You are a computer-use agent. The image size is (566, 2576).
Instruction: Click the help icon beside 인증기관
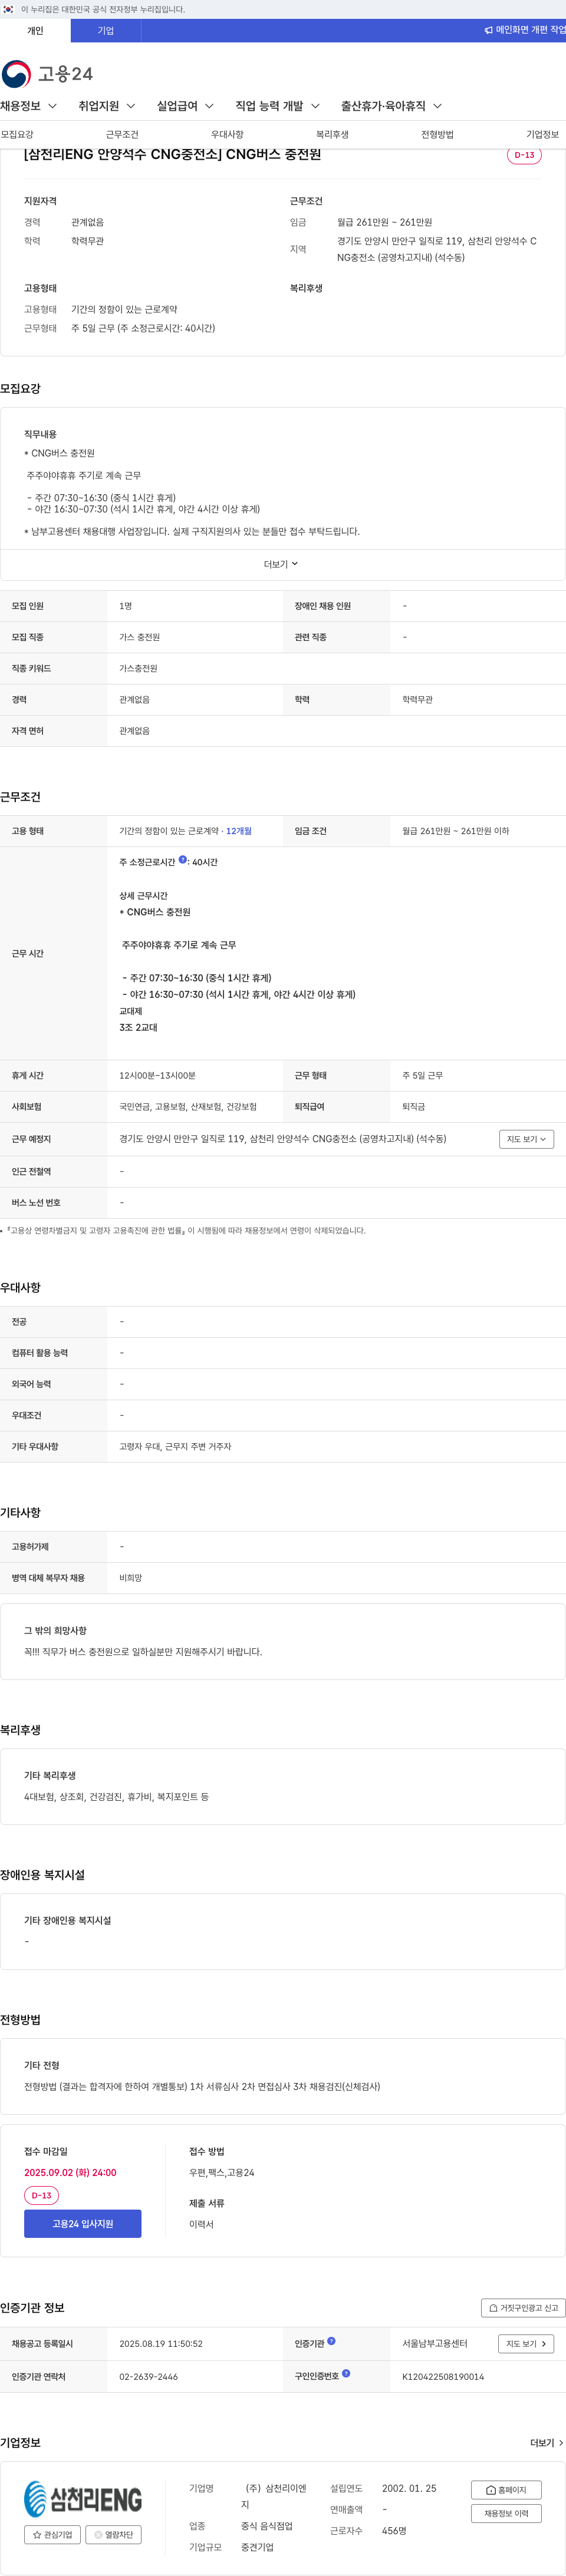pyautogui.click(x=331, y=2341)
